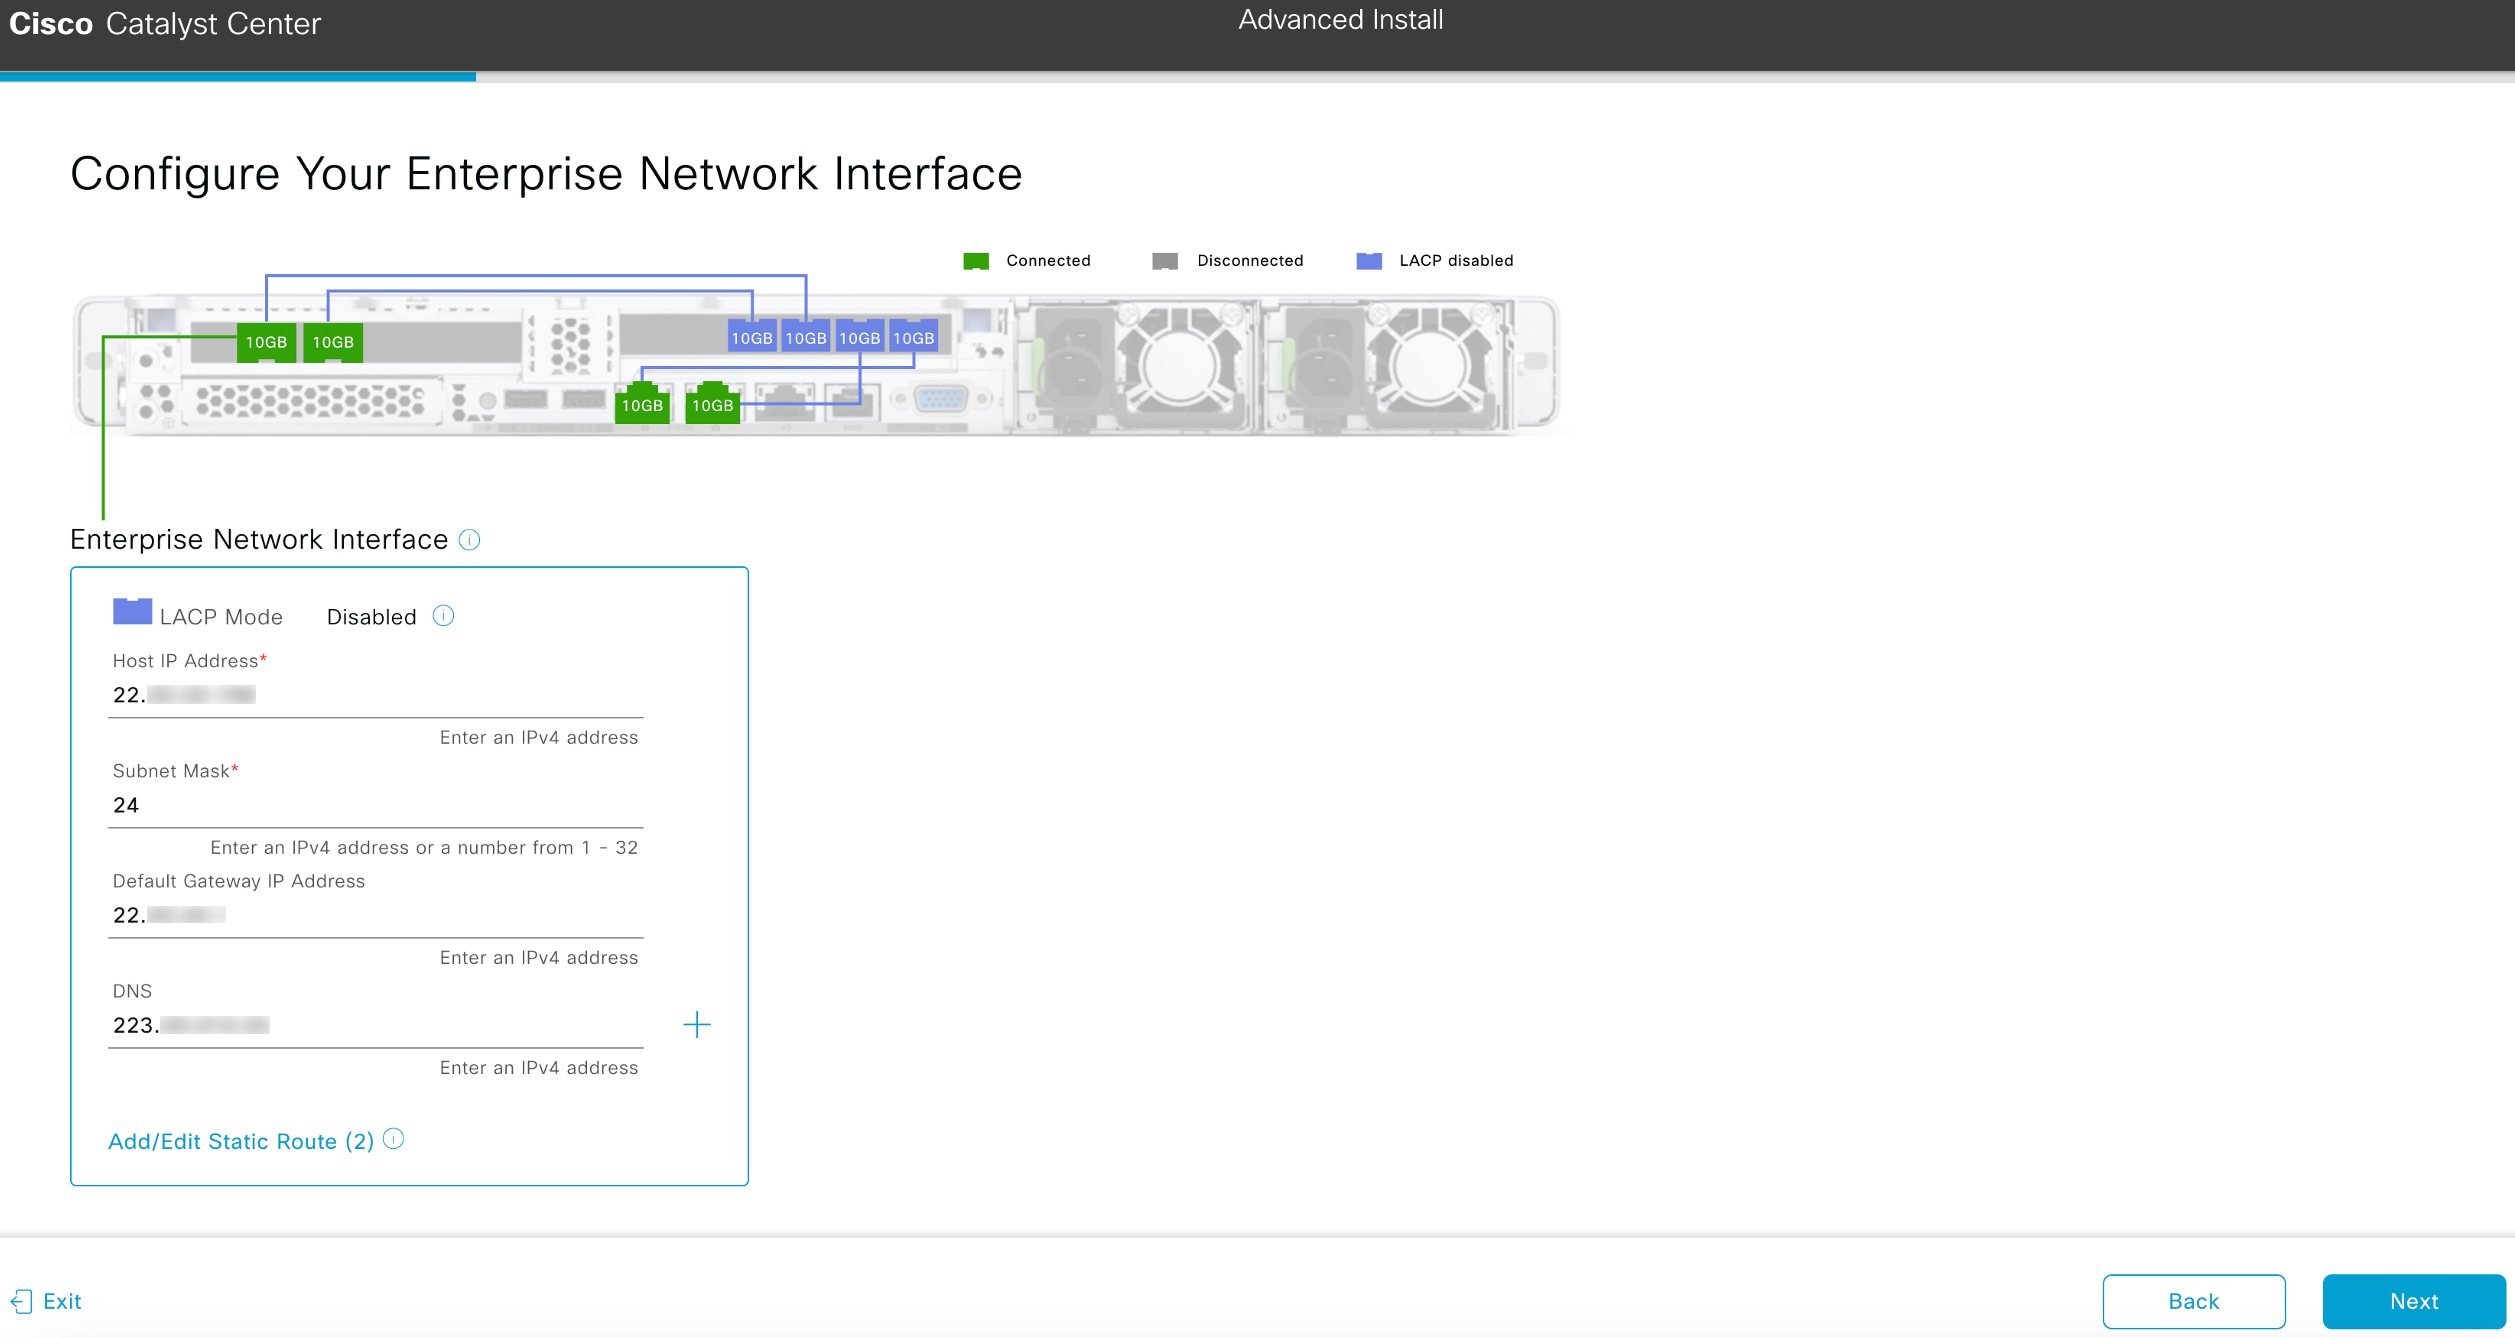Click the Host IP Address input field
2515x1338 pixels.
coord(376,694)
